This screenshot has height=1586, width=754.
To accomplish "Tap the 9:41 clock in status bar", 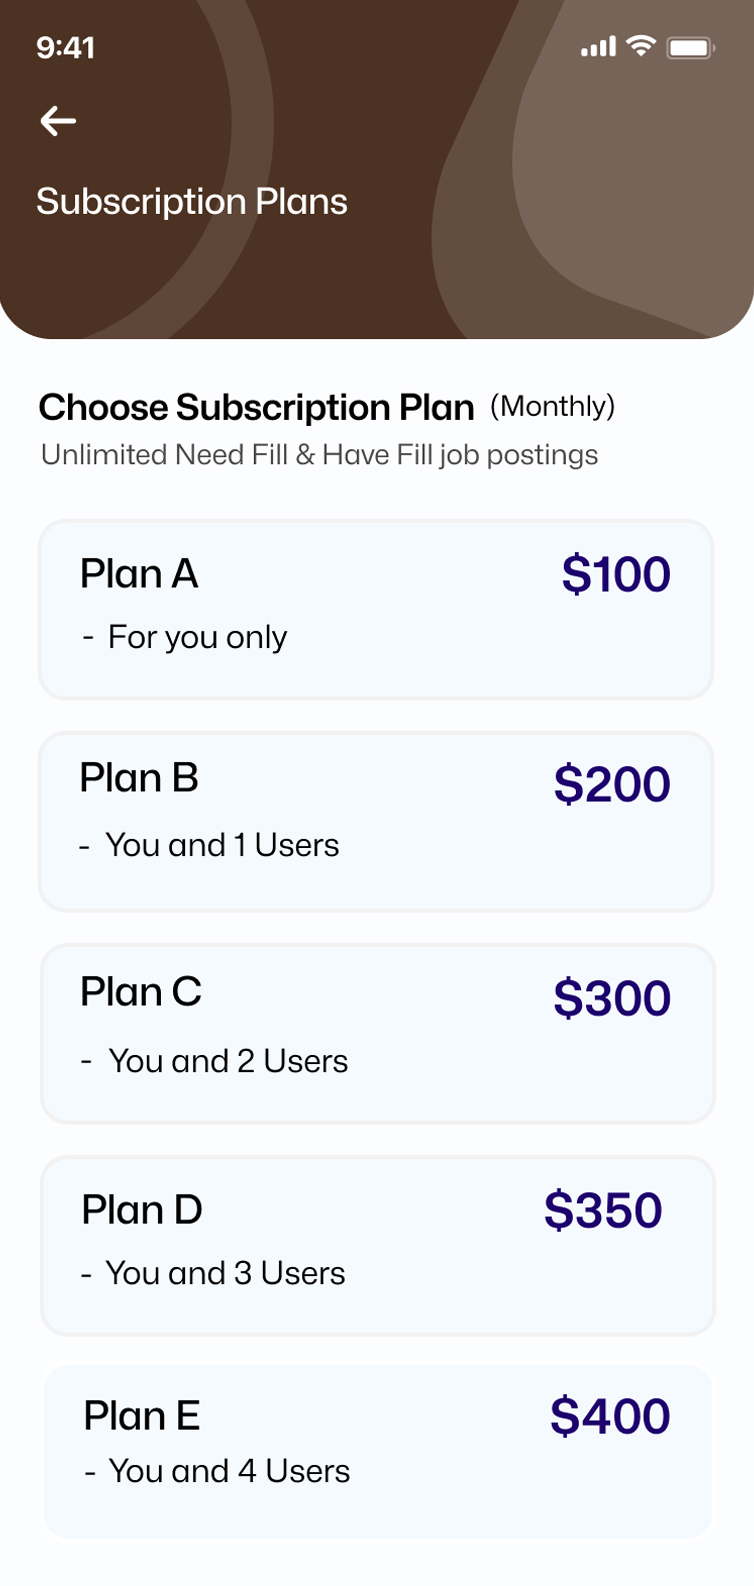I will click(x=65, y=48).
